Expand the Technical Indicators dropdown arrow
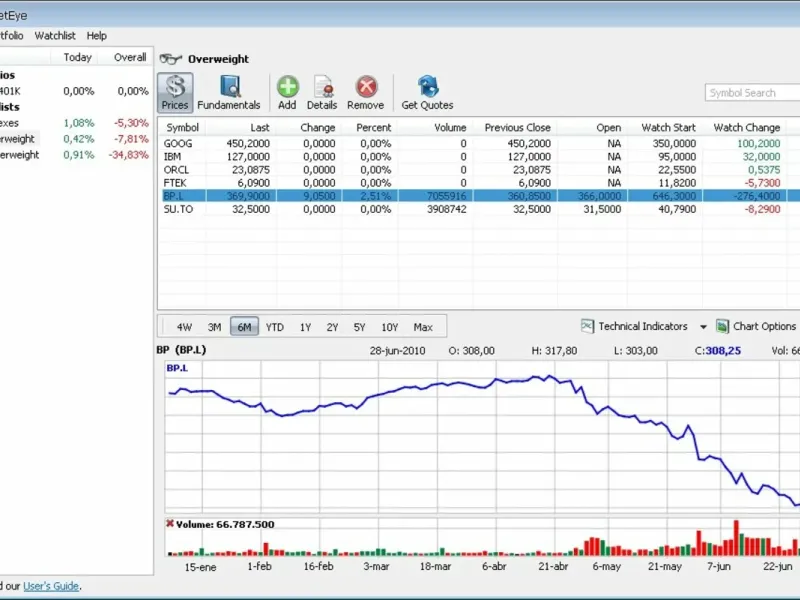800x600 pixels. tap(703, 327)
